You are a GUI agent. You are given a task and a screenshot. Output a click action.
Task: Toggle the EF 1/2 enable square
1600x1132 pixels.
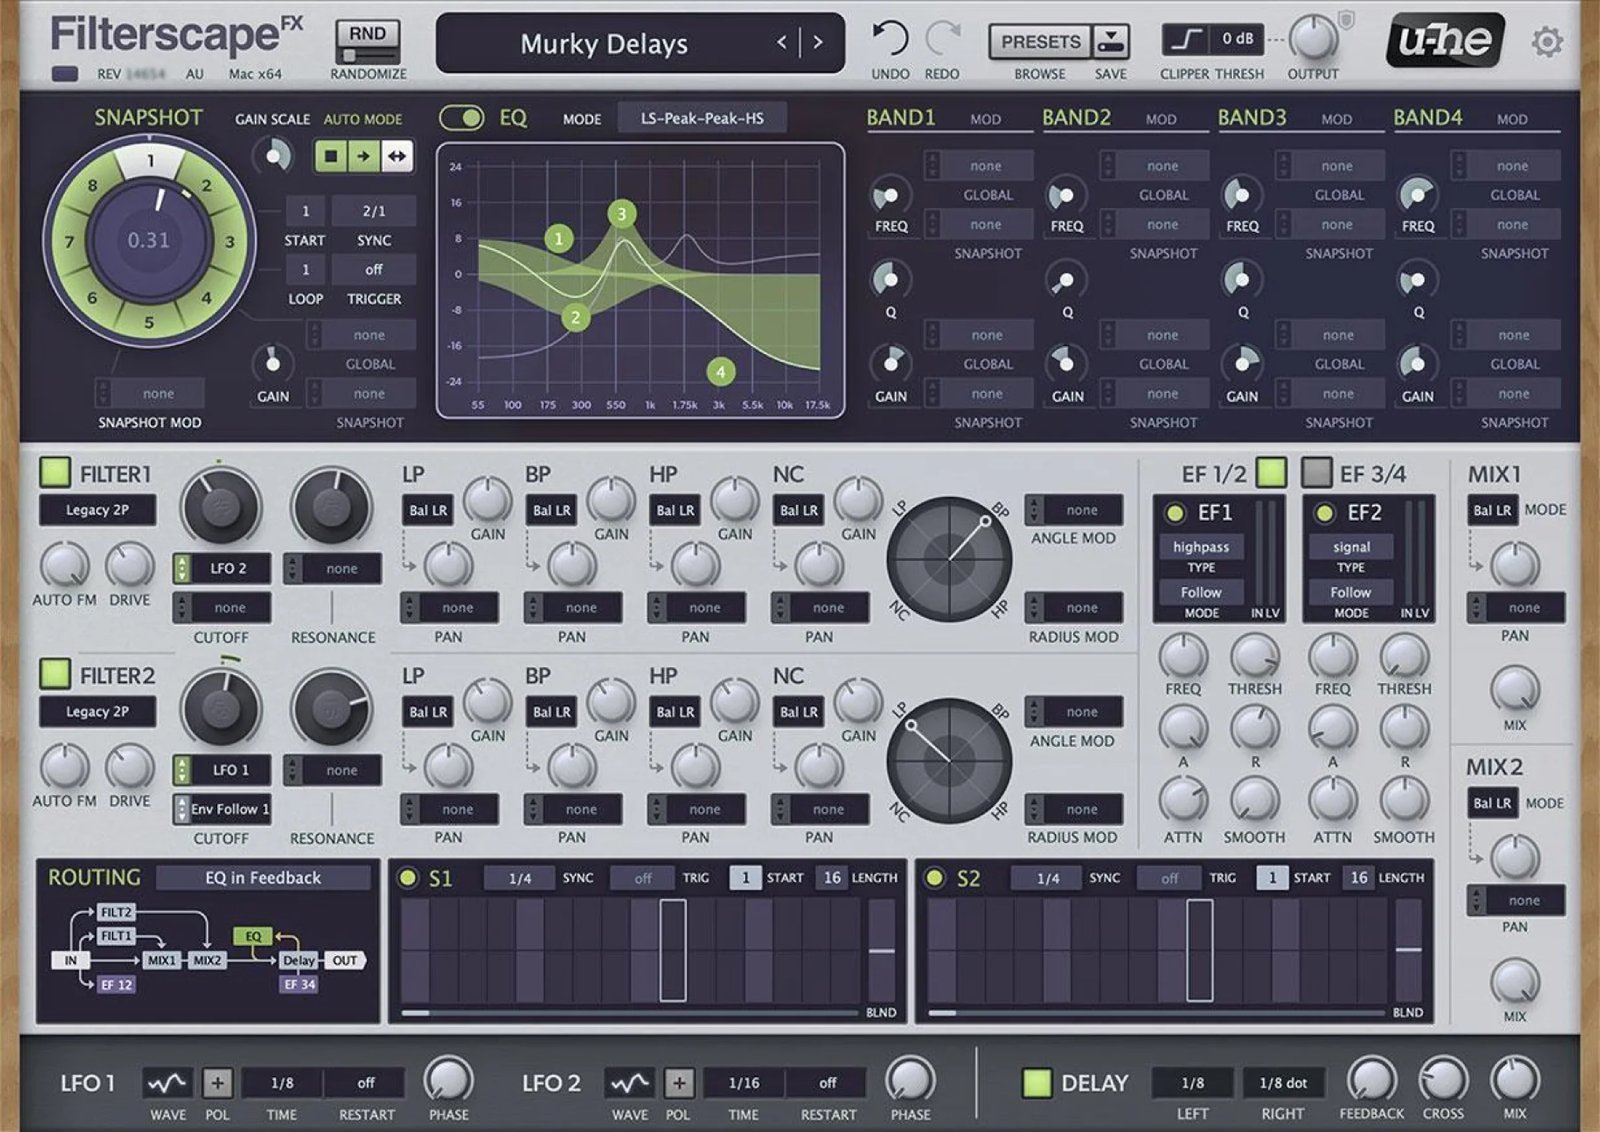pos(1272,472)
